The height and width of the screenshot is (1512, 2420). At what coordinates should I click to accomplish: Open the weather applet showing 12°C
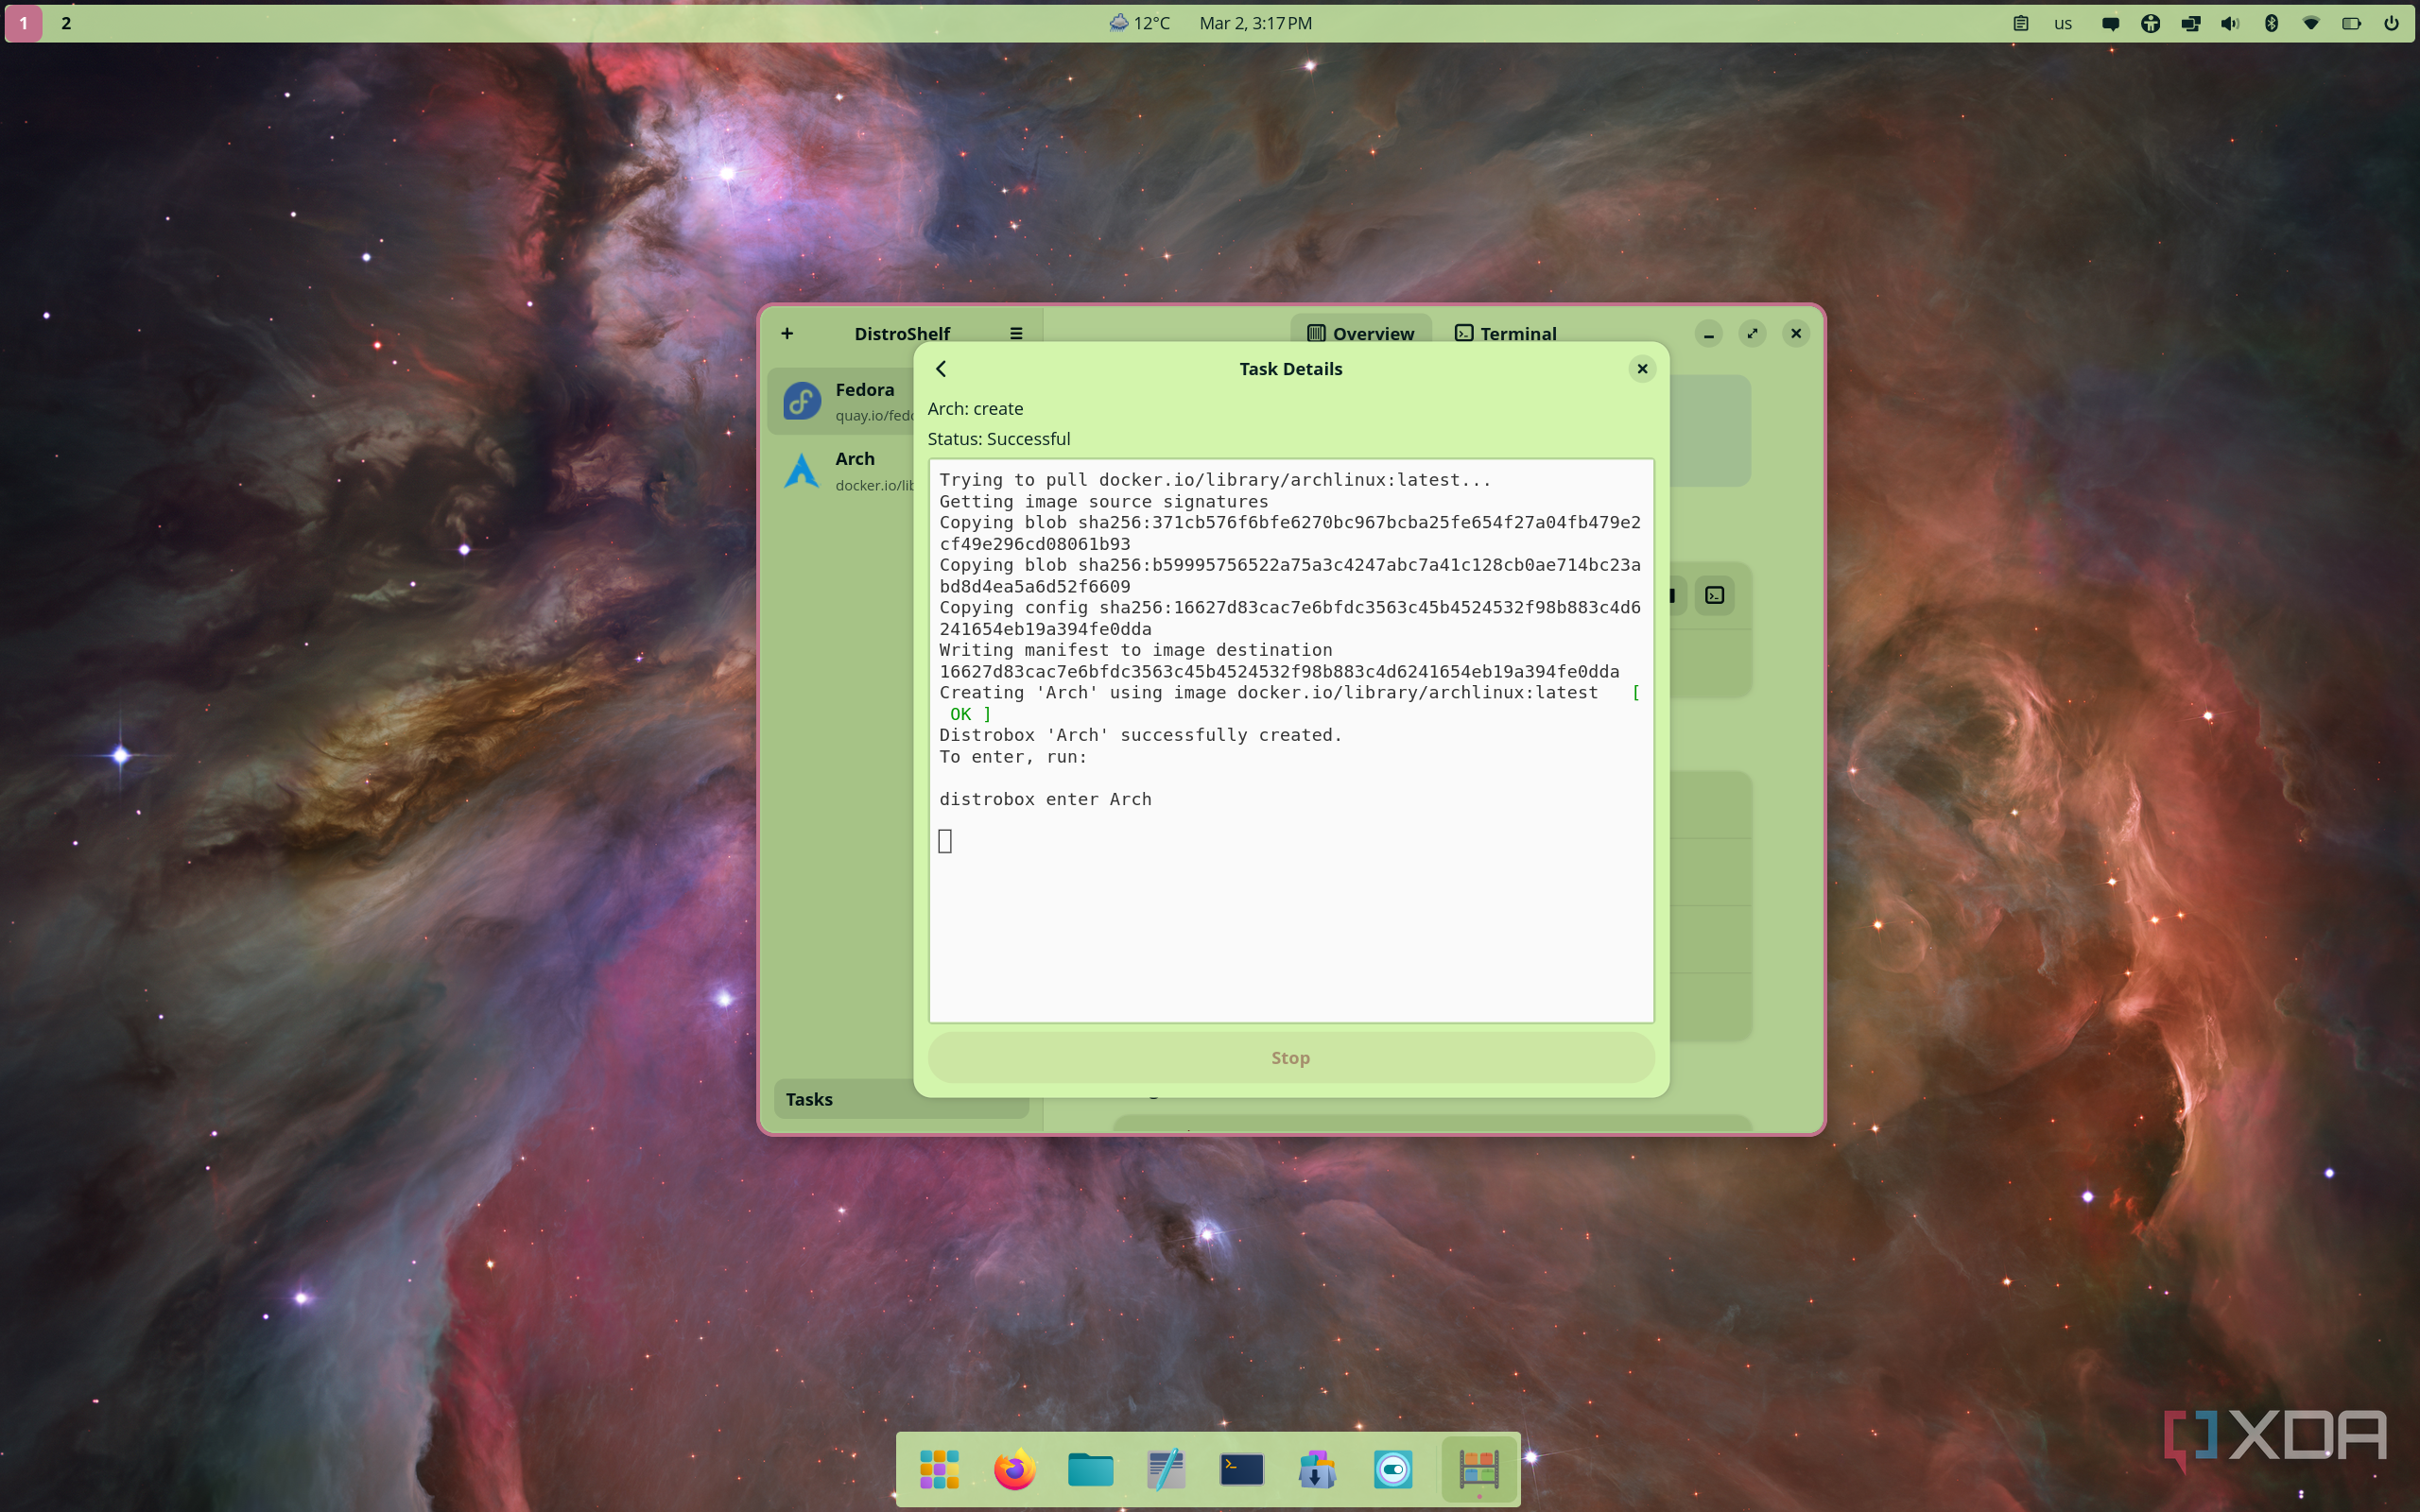point(1139,23)
